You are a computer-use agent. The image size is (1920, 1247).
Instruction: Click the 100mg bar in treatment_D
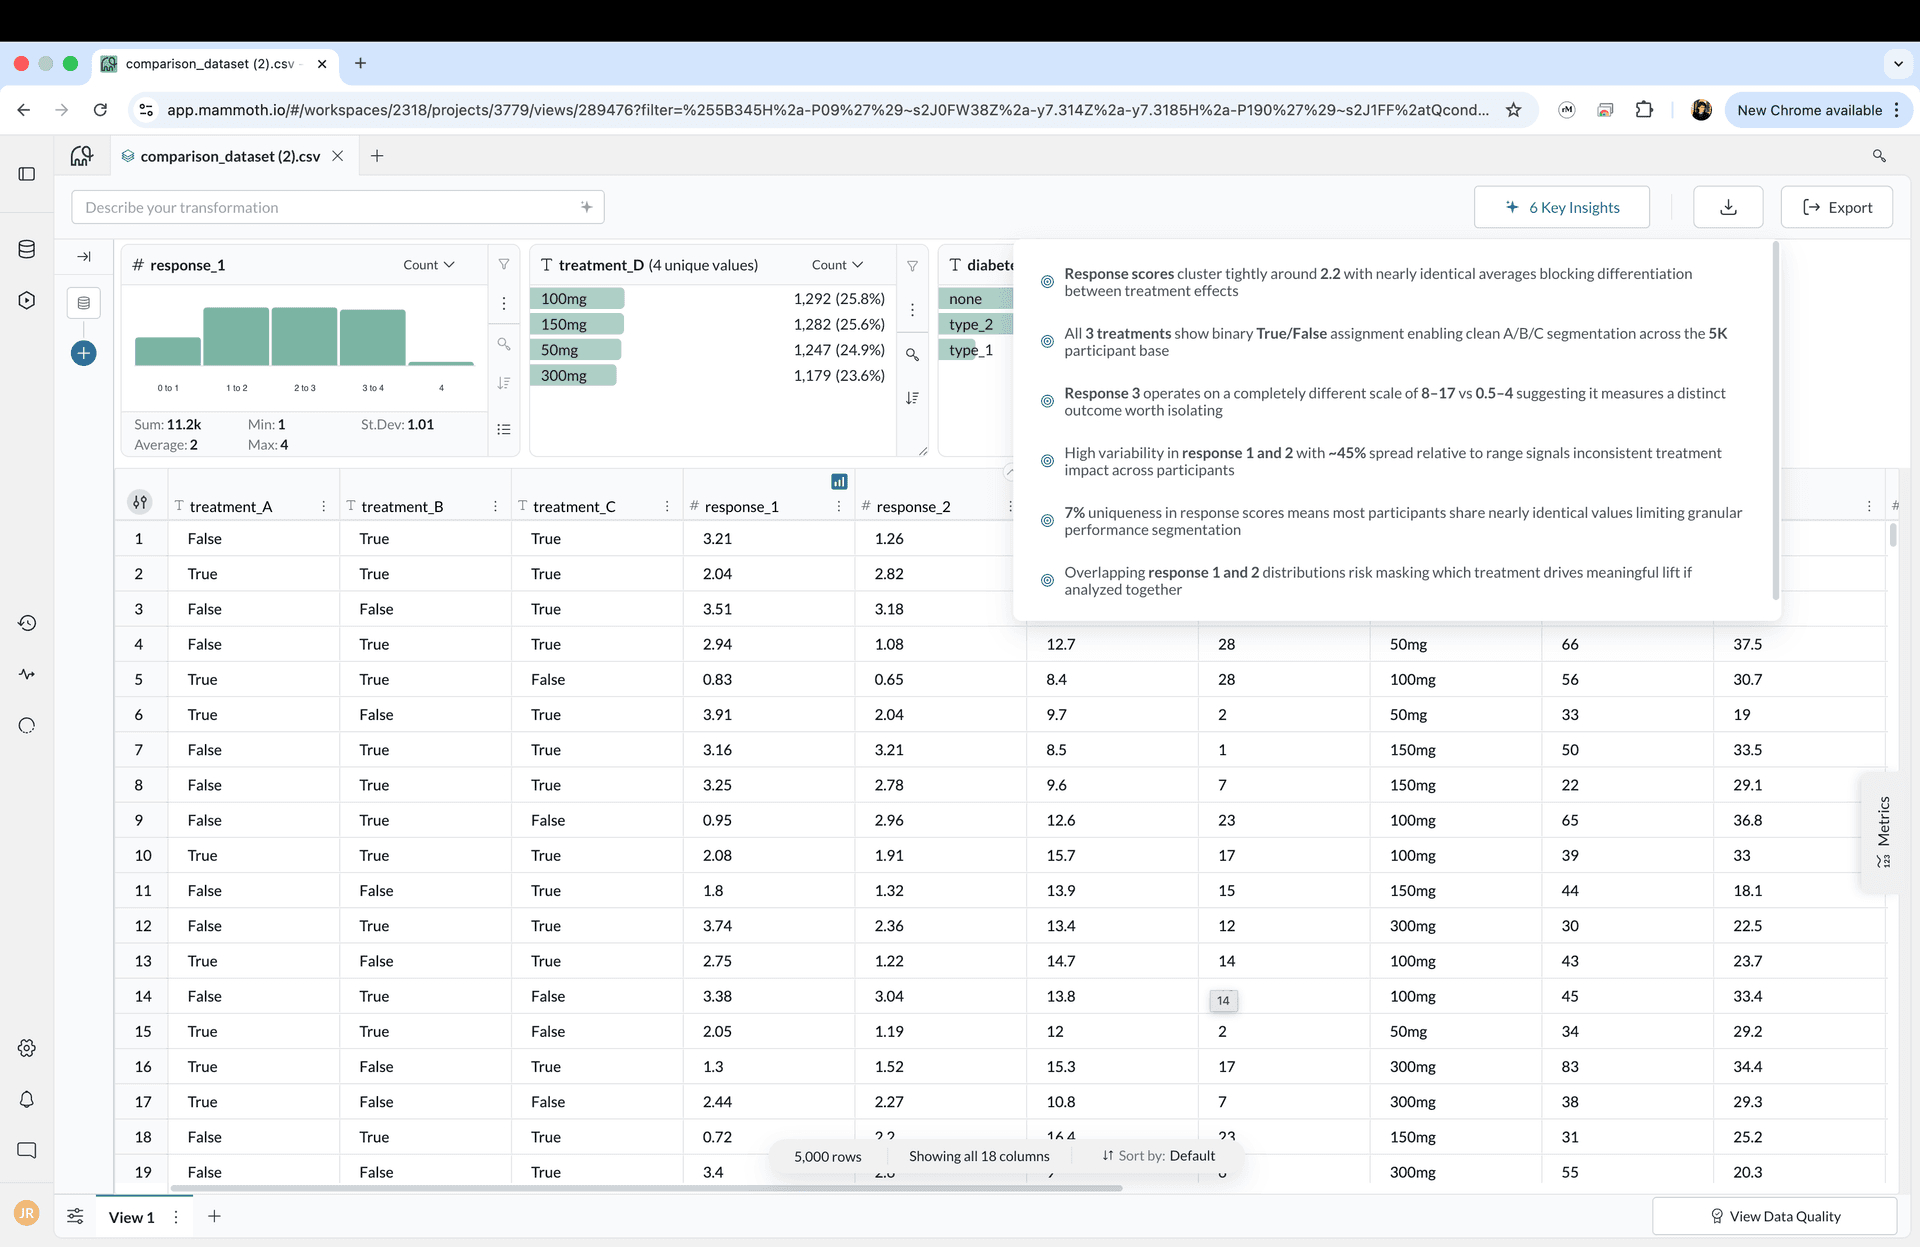(577, 299)
